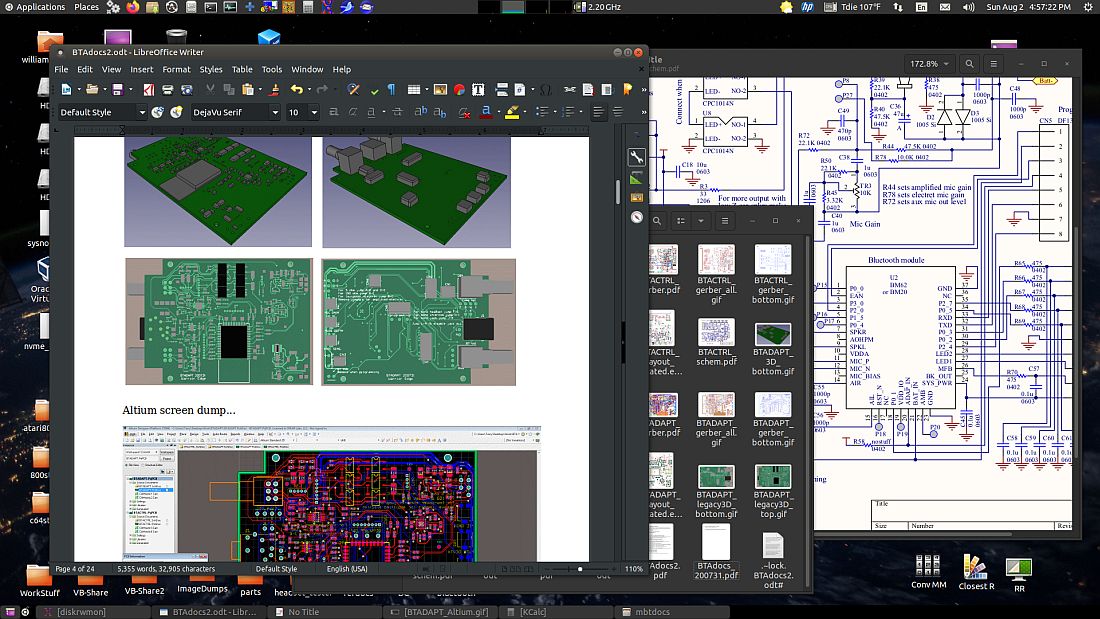Screen dimensions: 1100x619
Task: Click the Writer document vertical scrollbar
Action: click(617, 191)
